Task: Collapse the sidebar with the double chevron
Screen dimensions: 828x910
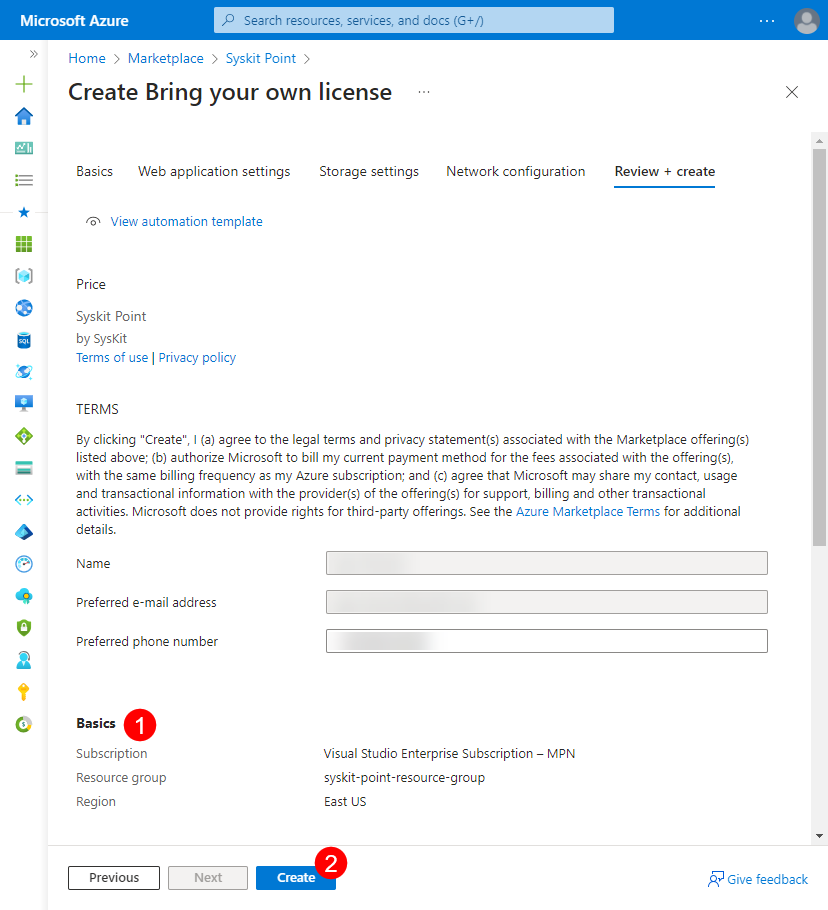Action: (x=33, y=55)
